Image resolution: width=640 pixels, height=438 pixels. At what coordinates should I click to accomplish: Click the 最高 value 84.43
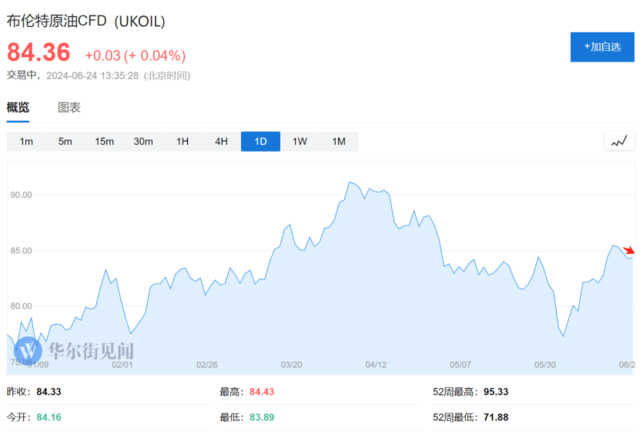262,391
